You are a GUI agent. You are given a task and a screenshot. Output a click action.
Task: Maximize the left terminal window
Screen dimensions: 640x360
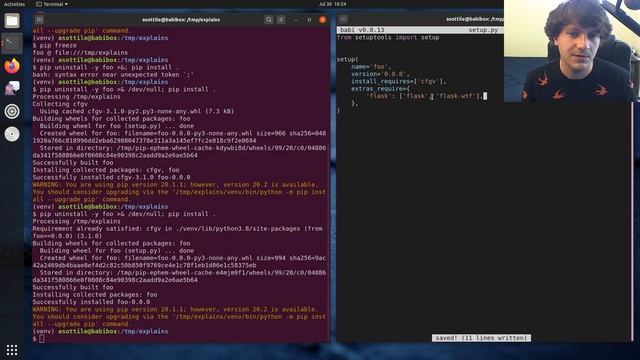point(309,20)
